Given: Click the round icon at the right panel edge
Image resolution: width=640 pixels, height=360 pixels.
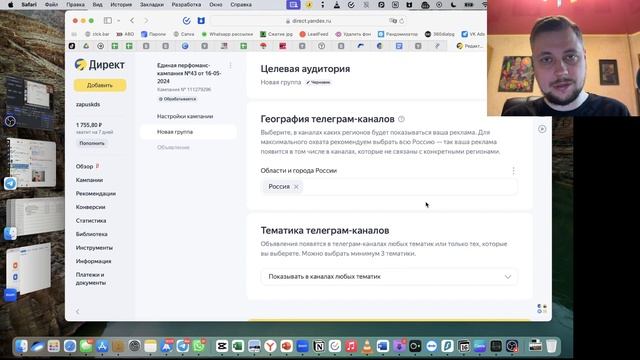Looking at the screenshot, I should pos(542,129).
